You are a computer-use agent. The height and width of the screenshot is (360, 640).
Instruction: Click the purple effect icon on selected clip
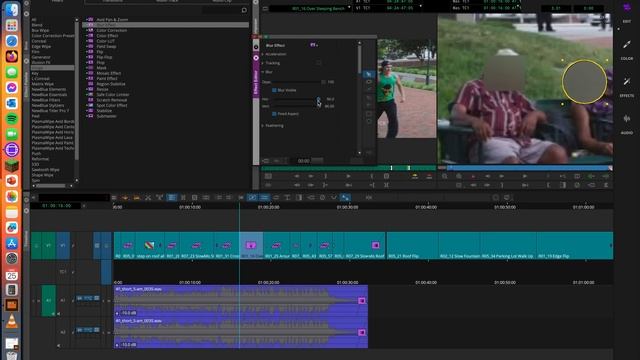tap(251, 245)
